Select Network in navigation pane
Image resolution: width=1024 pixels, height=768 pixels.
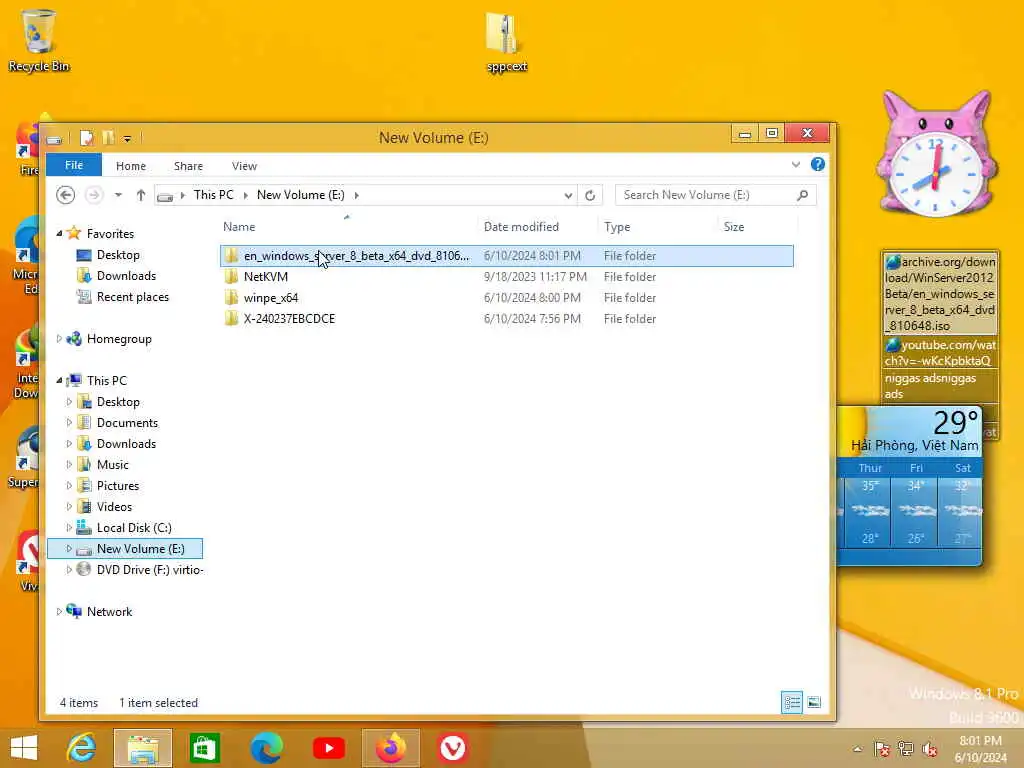(109, 611)
